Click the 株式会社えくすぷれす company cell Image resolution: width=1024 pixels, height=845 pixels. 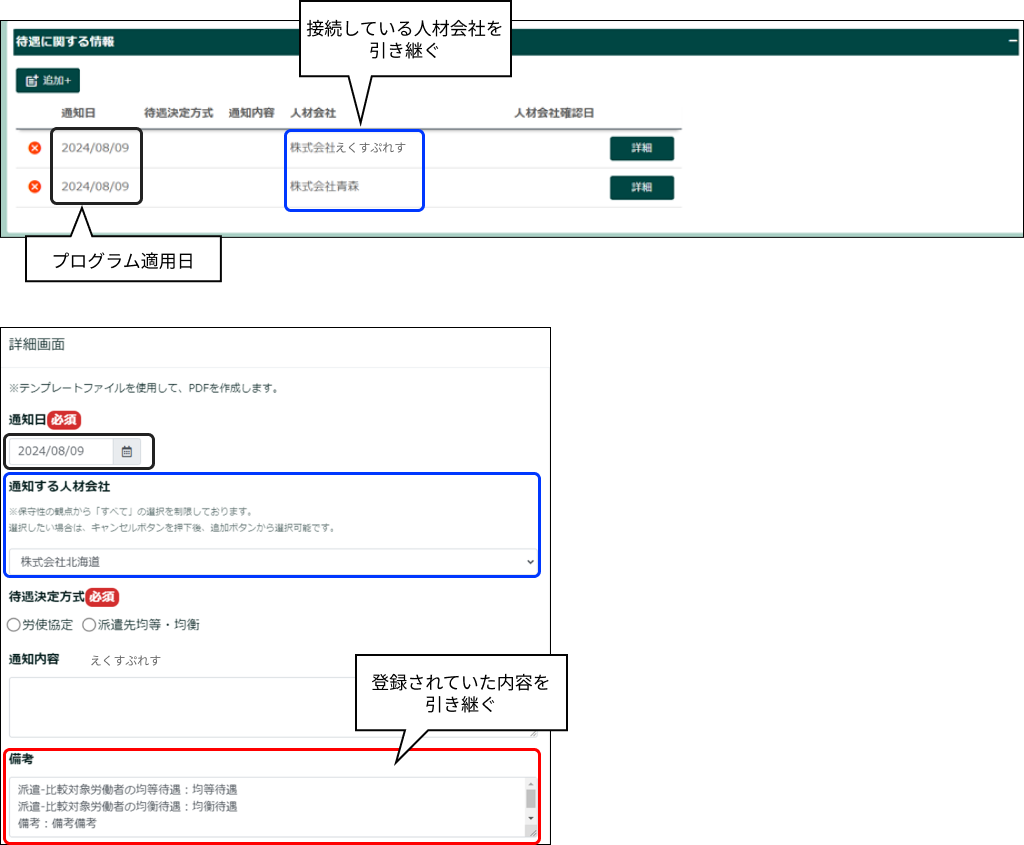[x=347, y=148]
